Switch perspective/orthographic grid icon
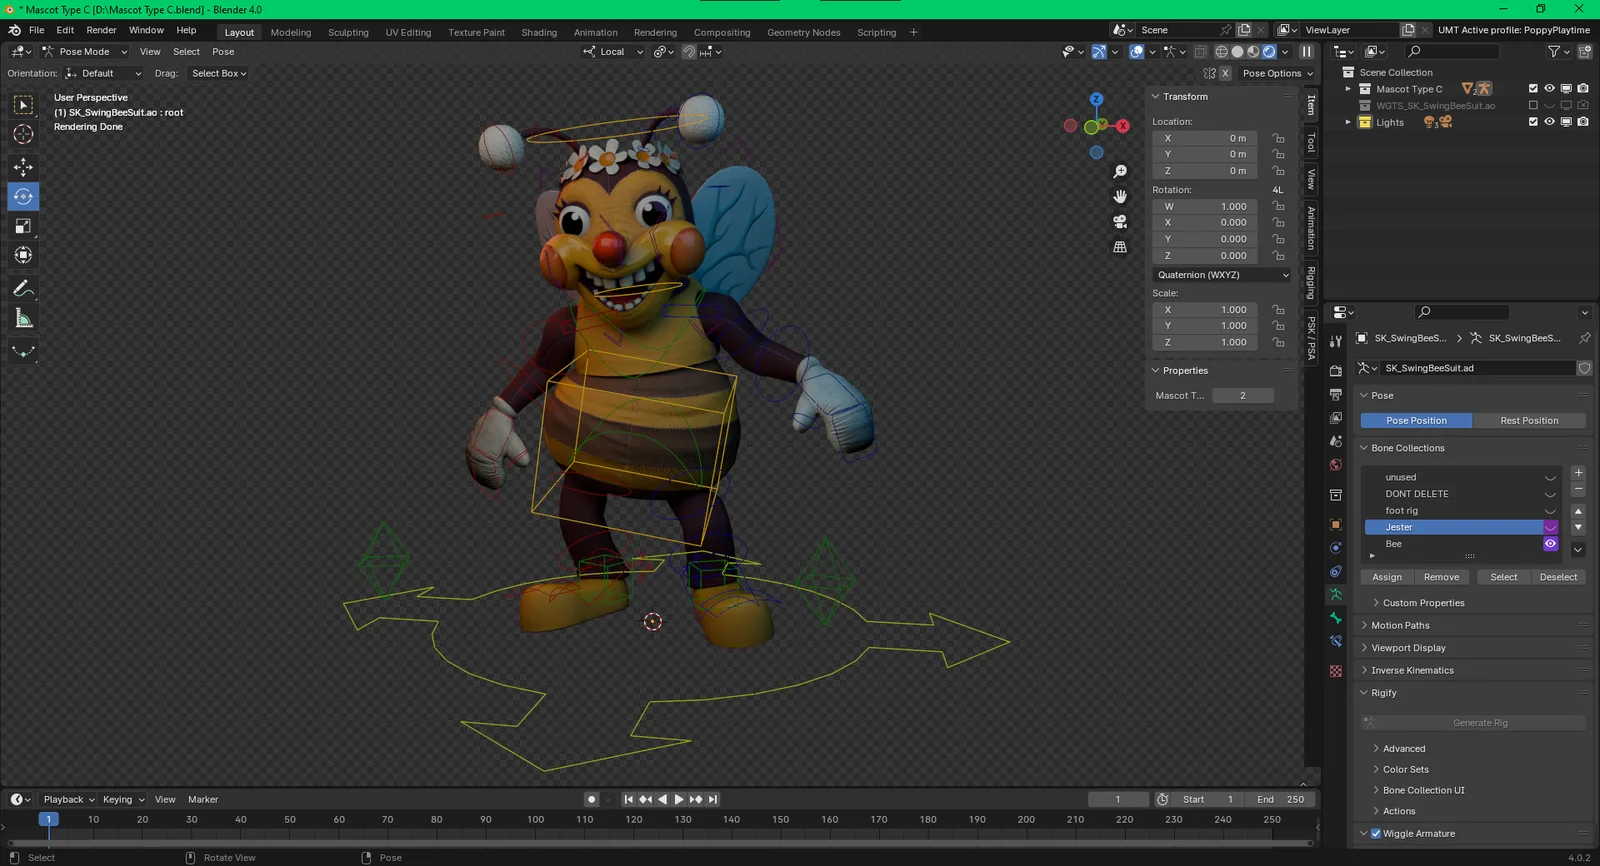This screenshot has width=1600, height=866. (1120, 246)
